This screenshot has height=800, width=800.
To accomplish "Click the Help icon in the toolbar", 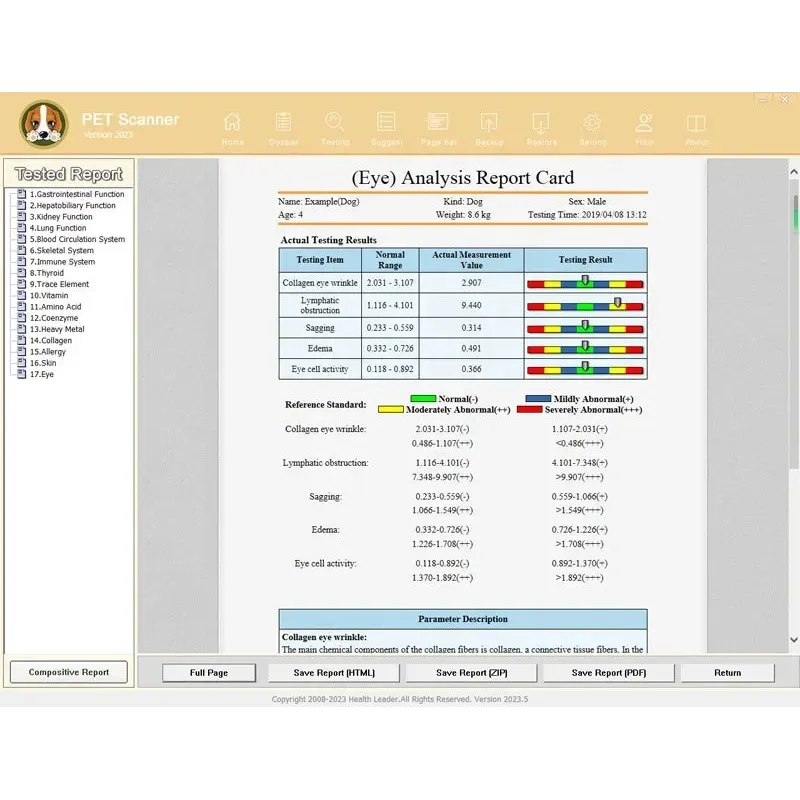I will 644,126.
